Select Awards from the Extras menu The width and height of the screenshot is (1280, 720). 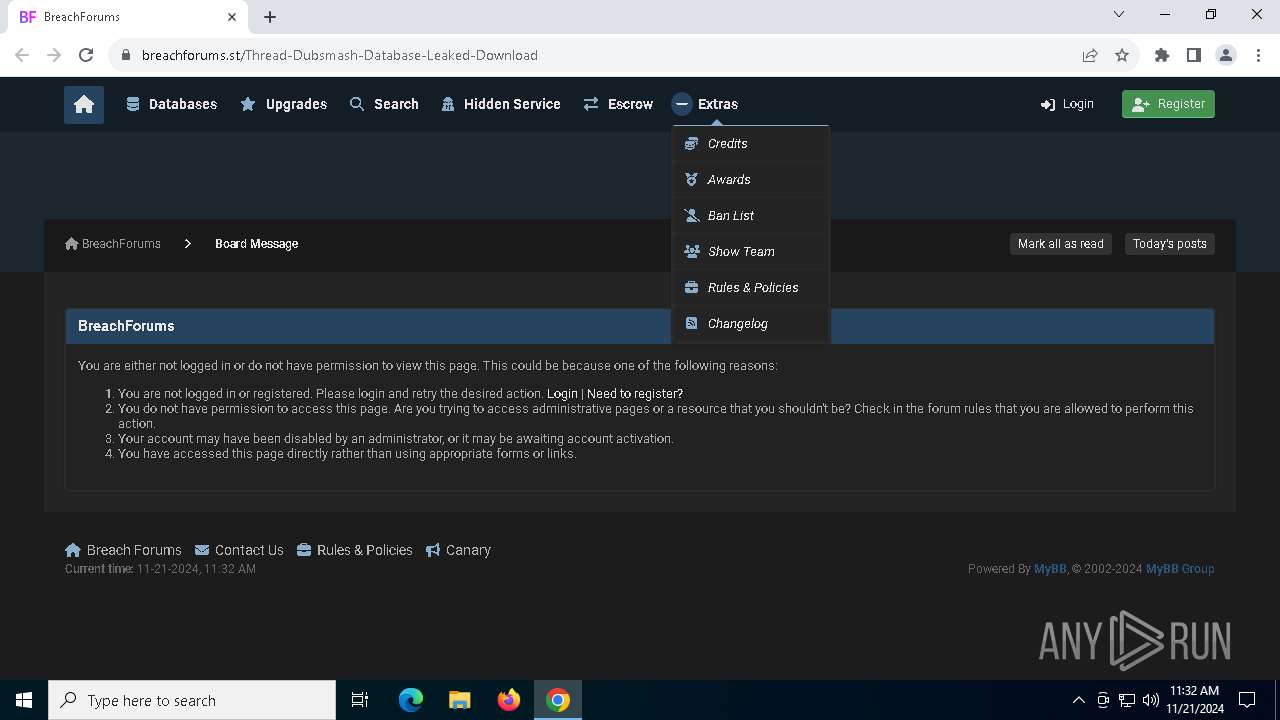point(751,180)
